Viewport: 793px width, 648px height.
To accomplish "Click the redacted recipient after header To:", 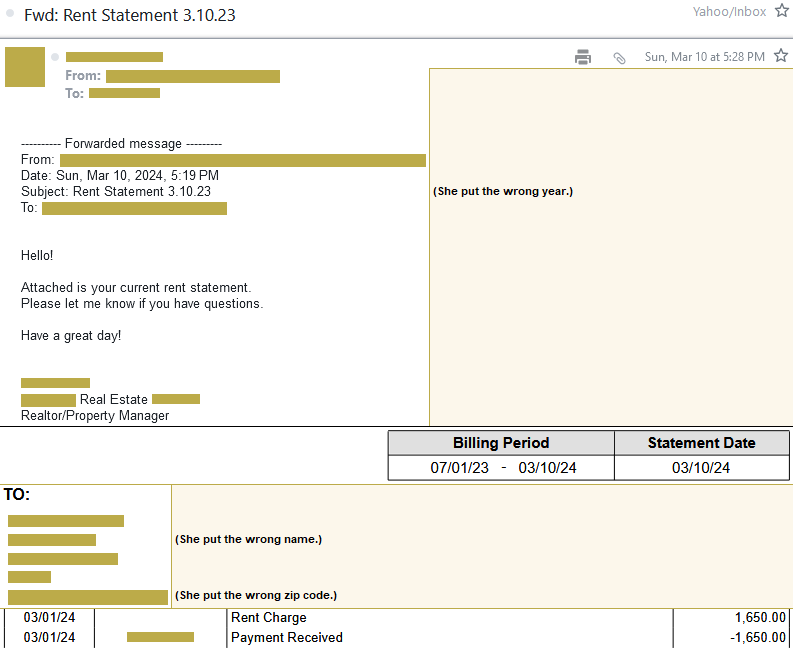I will (x=124, y=93).
